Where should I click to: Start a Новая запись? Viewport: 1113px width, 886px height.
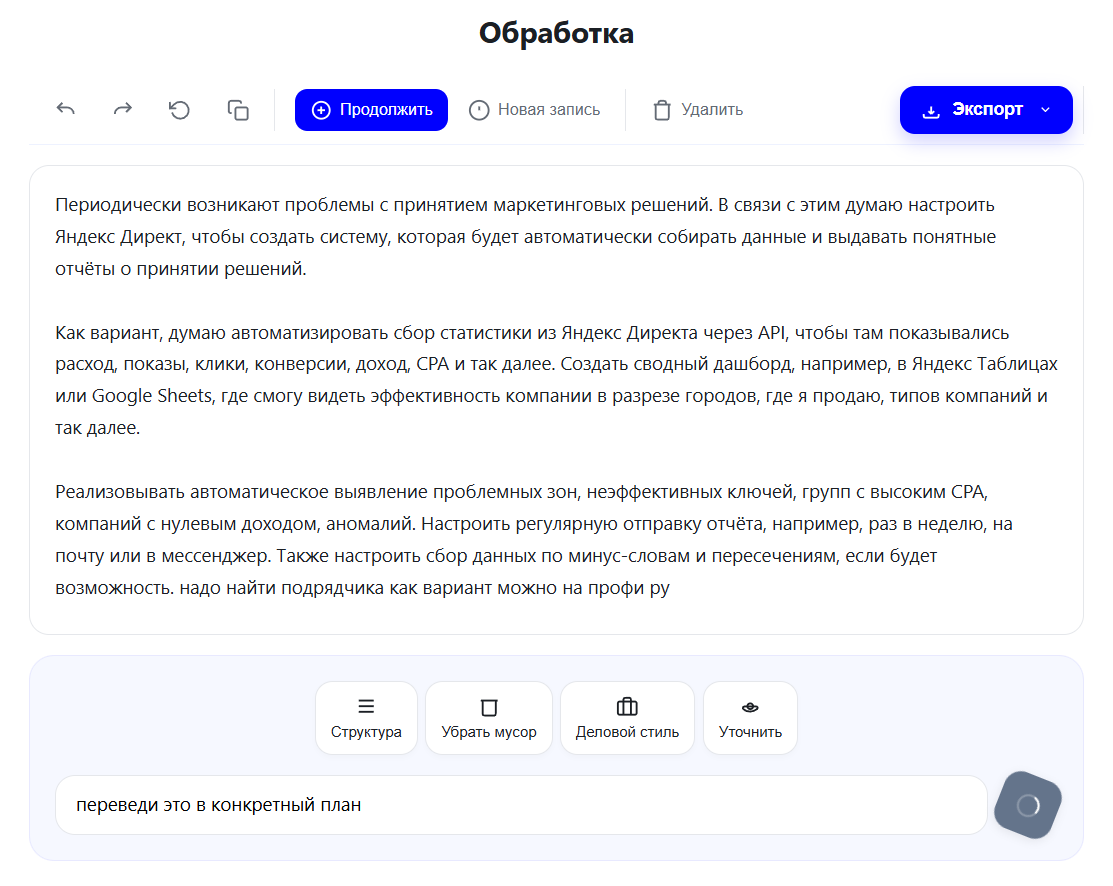coord(534,110)
